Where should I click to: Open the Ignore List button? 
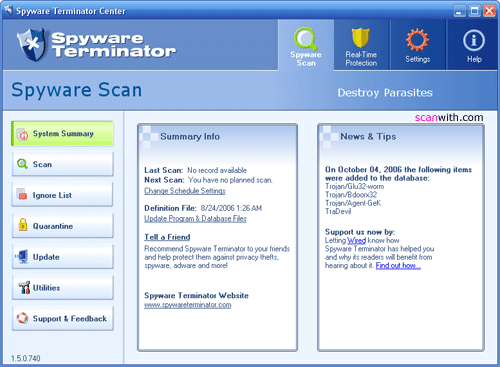(62, 195)
